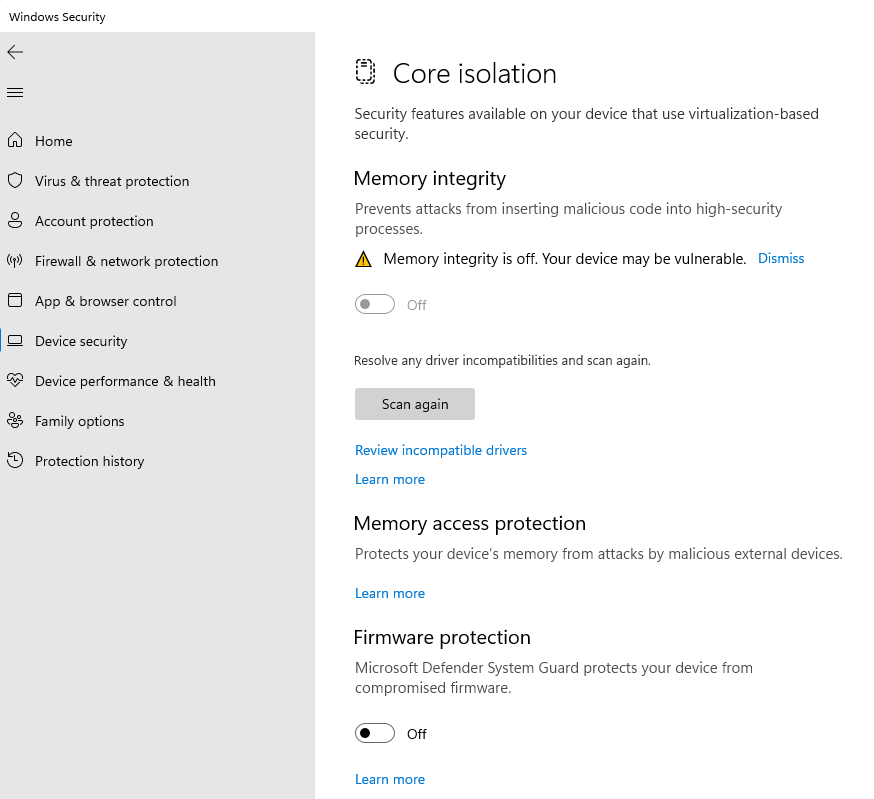Select Device security in the sidebar
Screen dimensions: 874x799
click(81, 341)
